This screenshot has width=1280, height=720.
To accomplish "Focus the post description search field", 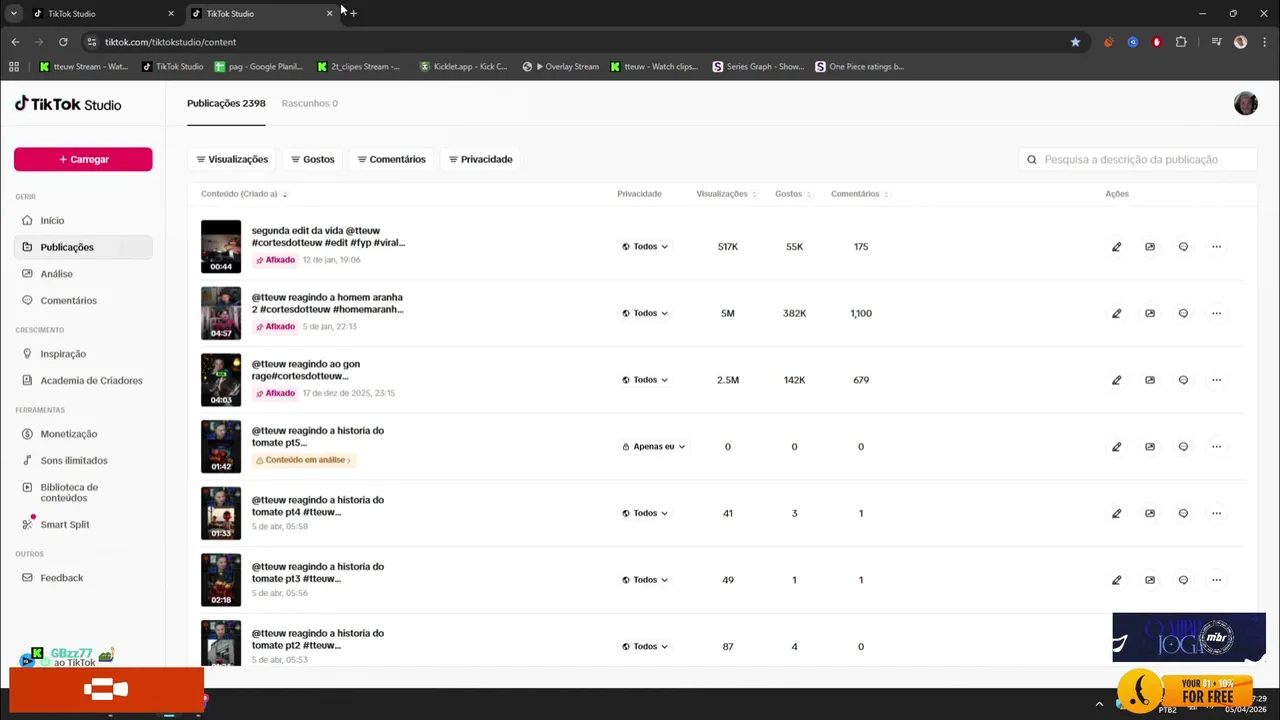I will pyautogui.click(x=1140, y=159).
